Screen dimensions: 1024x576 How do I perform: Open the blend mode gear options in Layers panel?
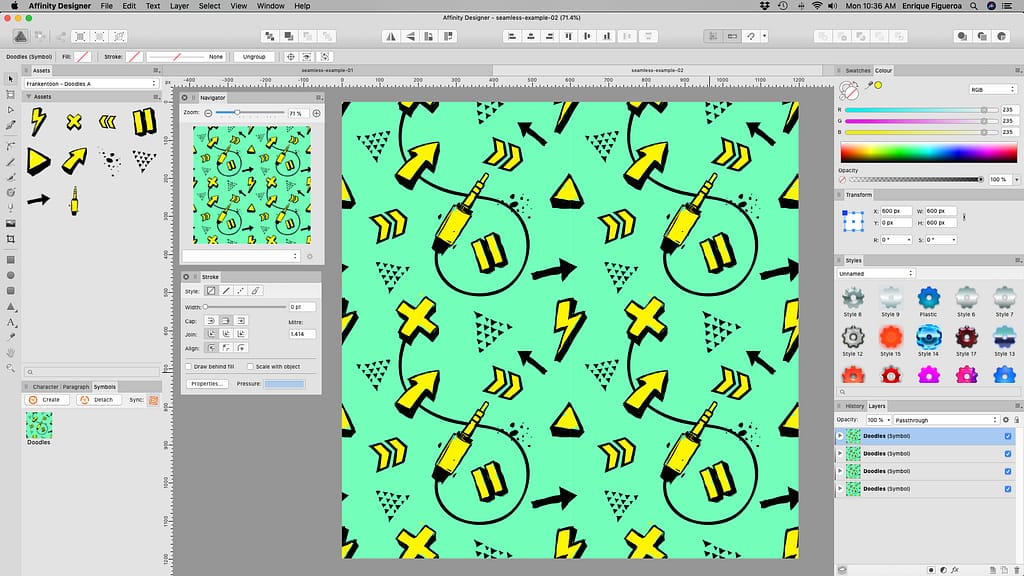[1006, 420]
